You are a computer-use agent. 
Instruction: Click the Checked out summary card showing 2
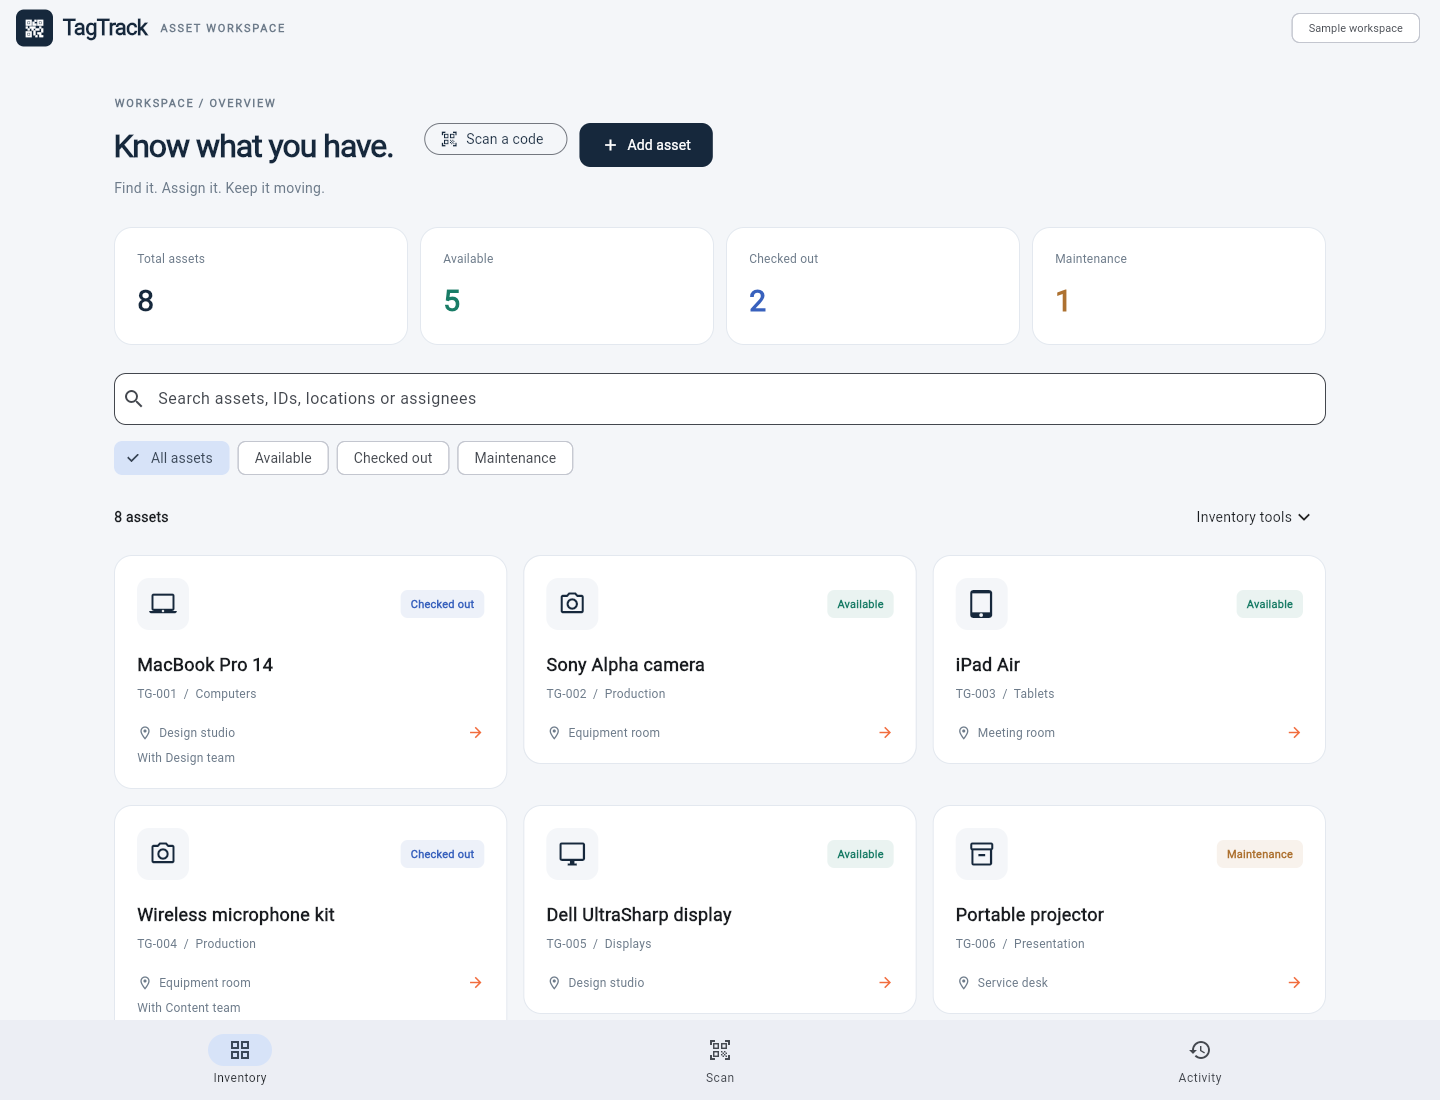[x=873, y=286]
